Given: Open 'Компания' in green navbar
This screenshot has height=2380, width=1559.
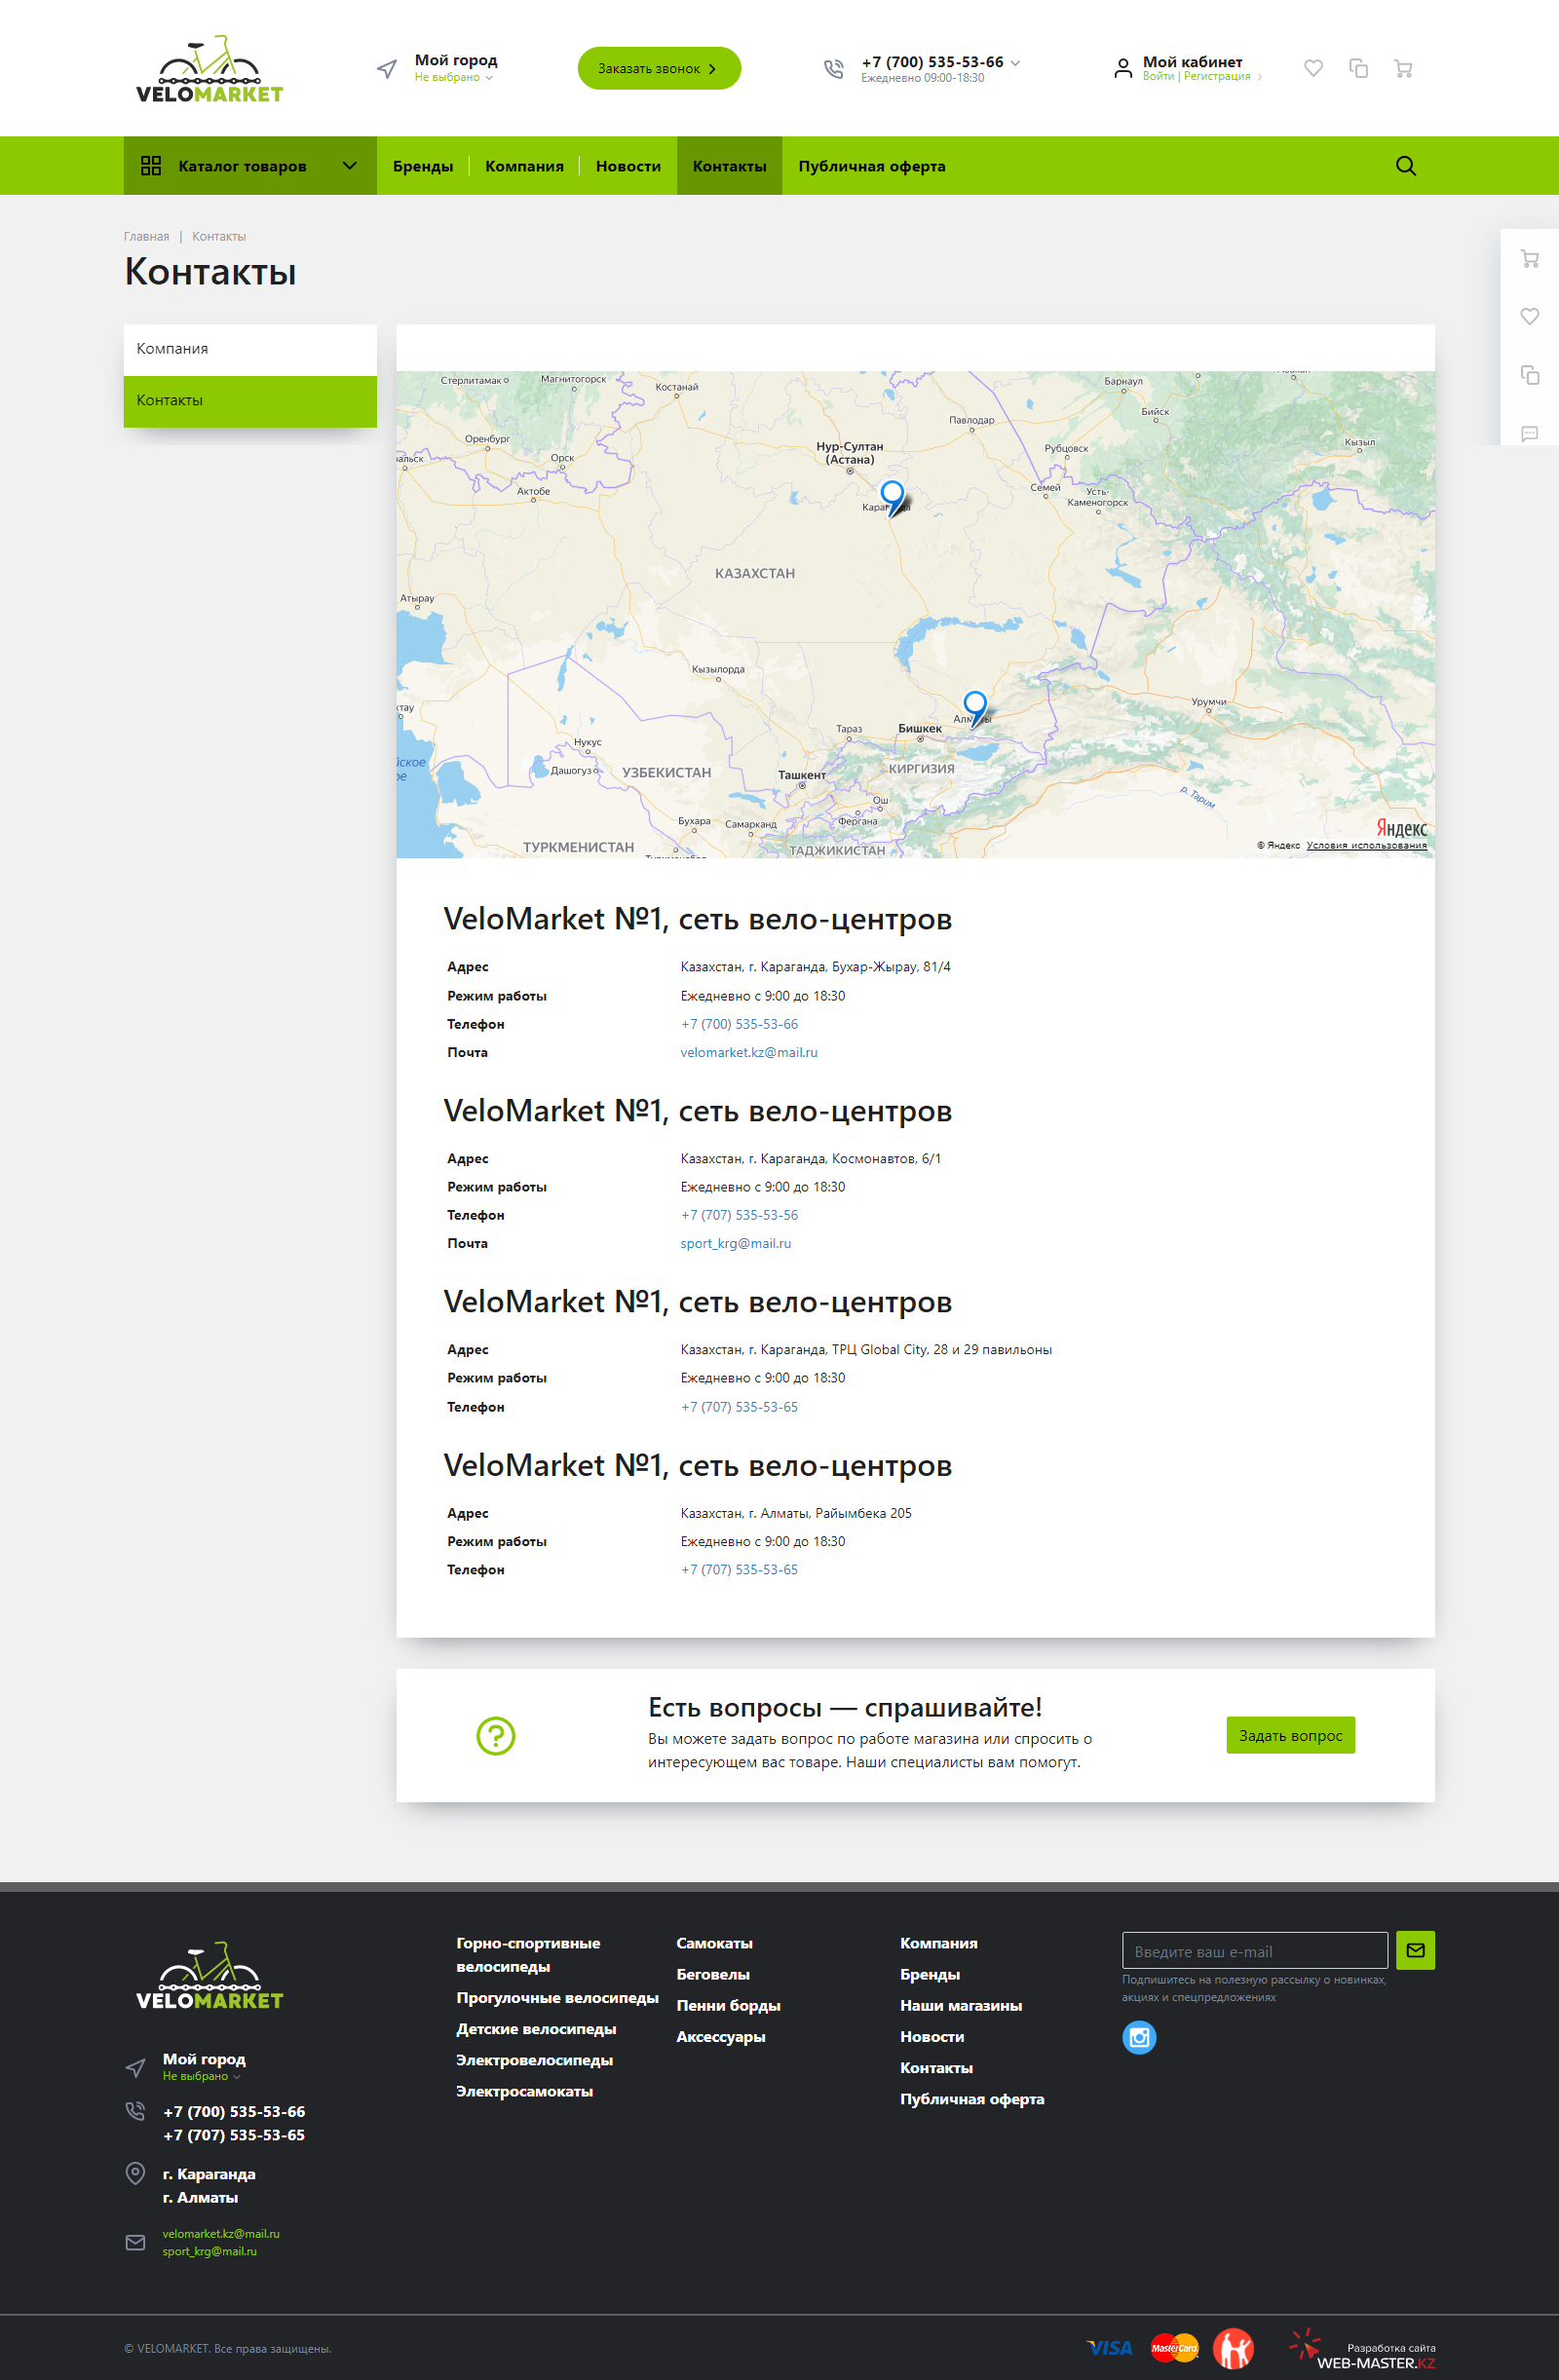Looking at the screenshot, I should [x=524, y=166].
